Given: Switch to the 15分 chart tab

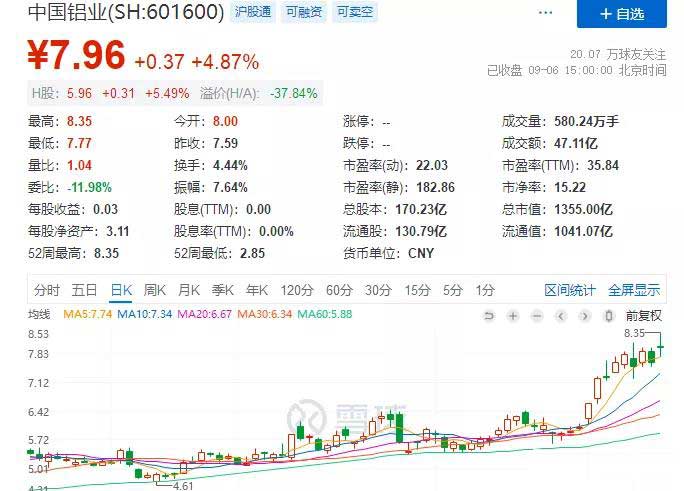Looking at the screenshot, I should tap(417, 290).
